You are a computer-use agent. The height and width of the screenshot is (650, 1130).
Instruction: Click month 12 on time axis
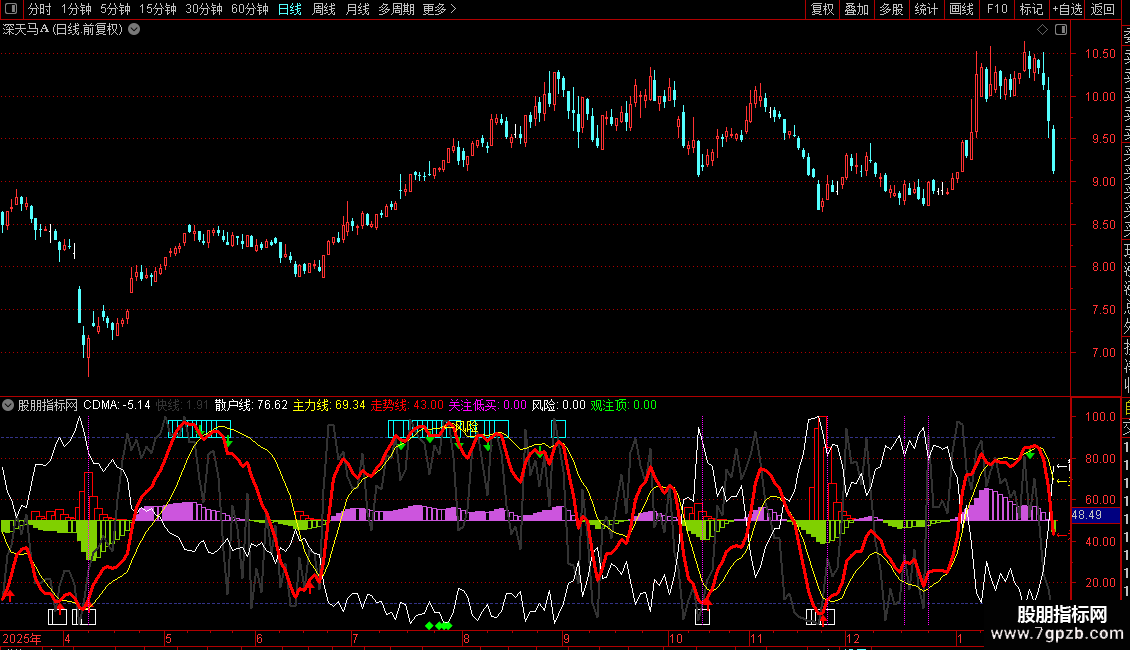(x=853, y=638)
